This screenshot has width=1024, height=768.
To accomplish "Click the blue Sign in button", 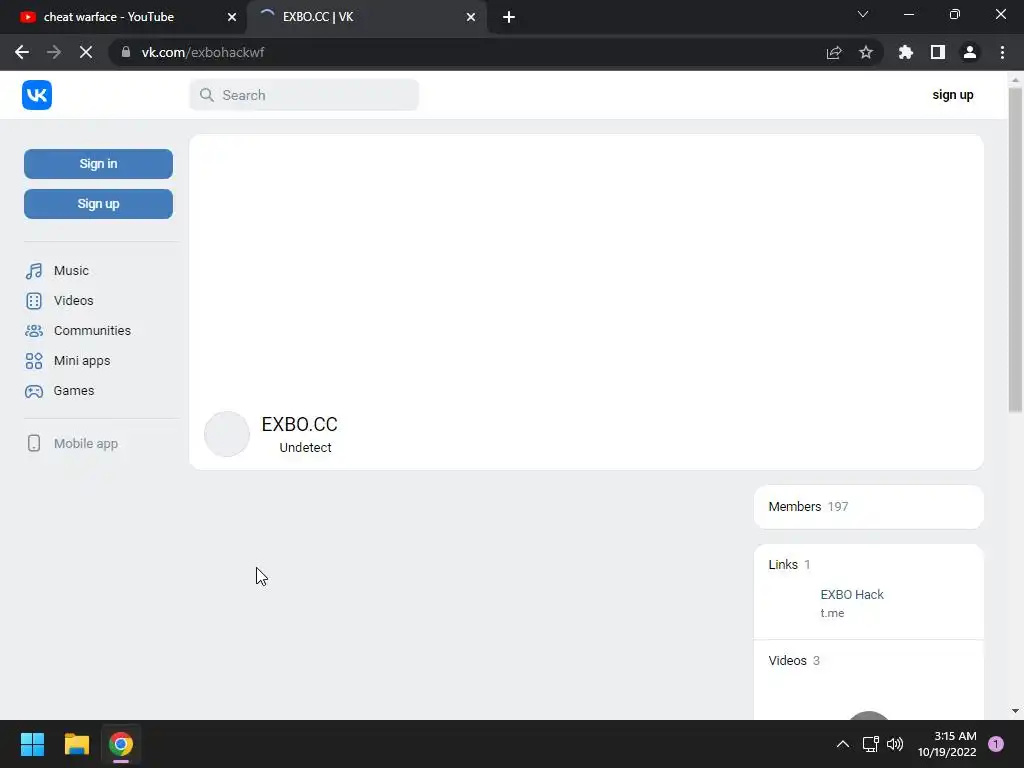I will coord(99,164).
